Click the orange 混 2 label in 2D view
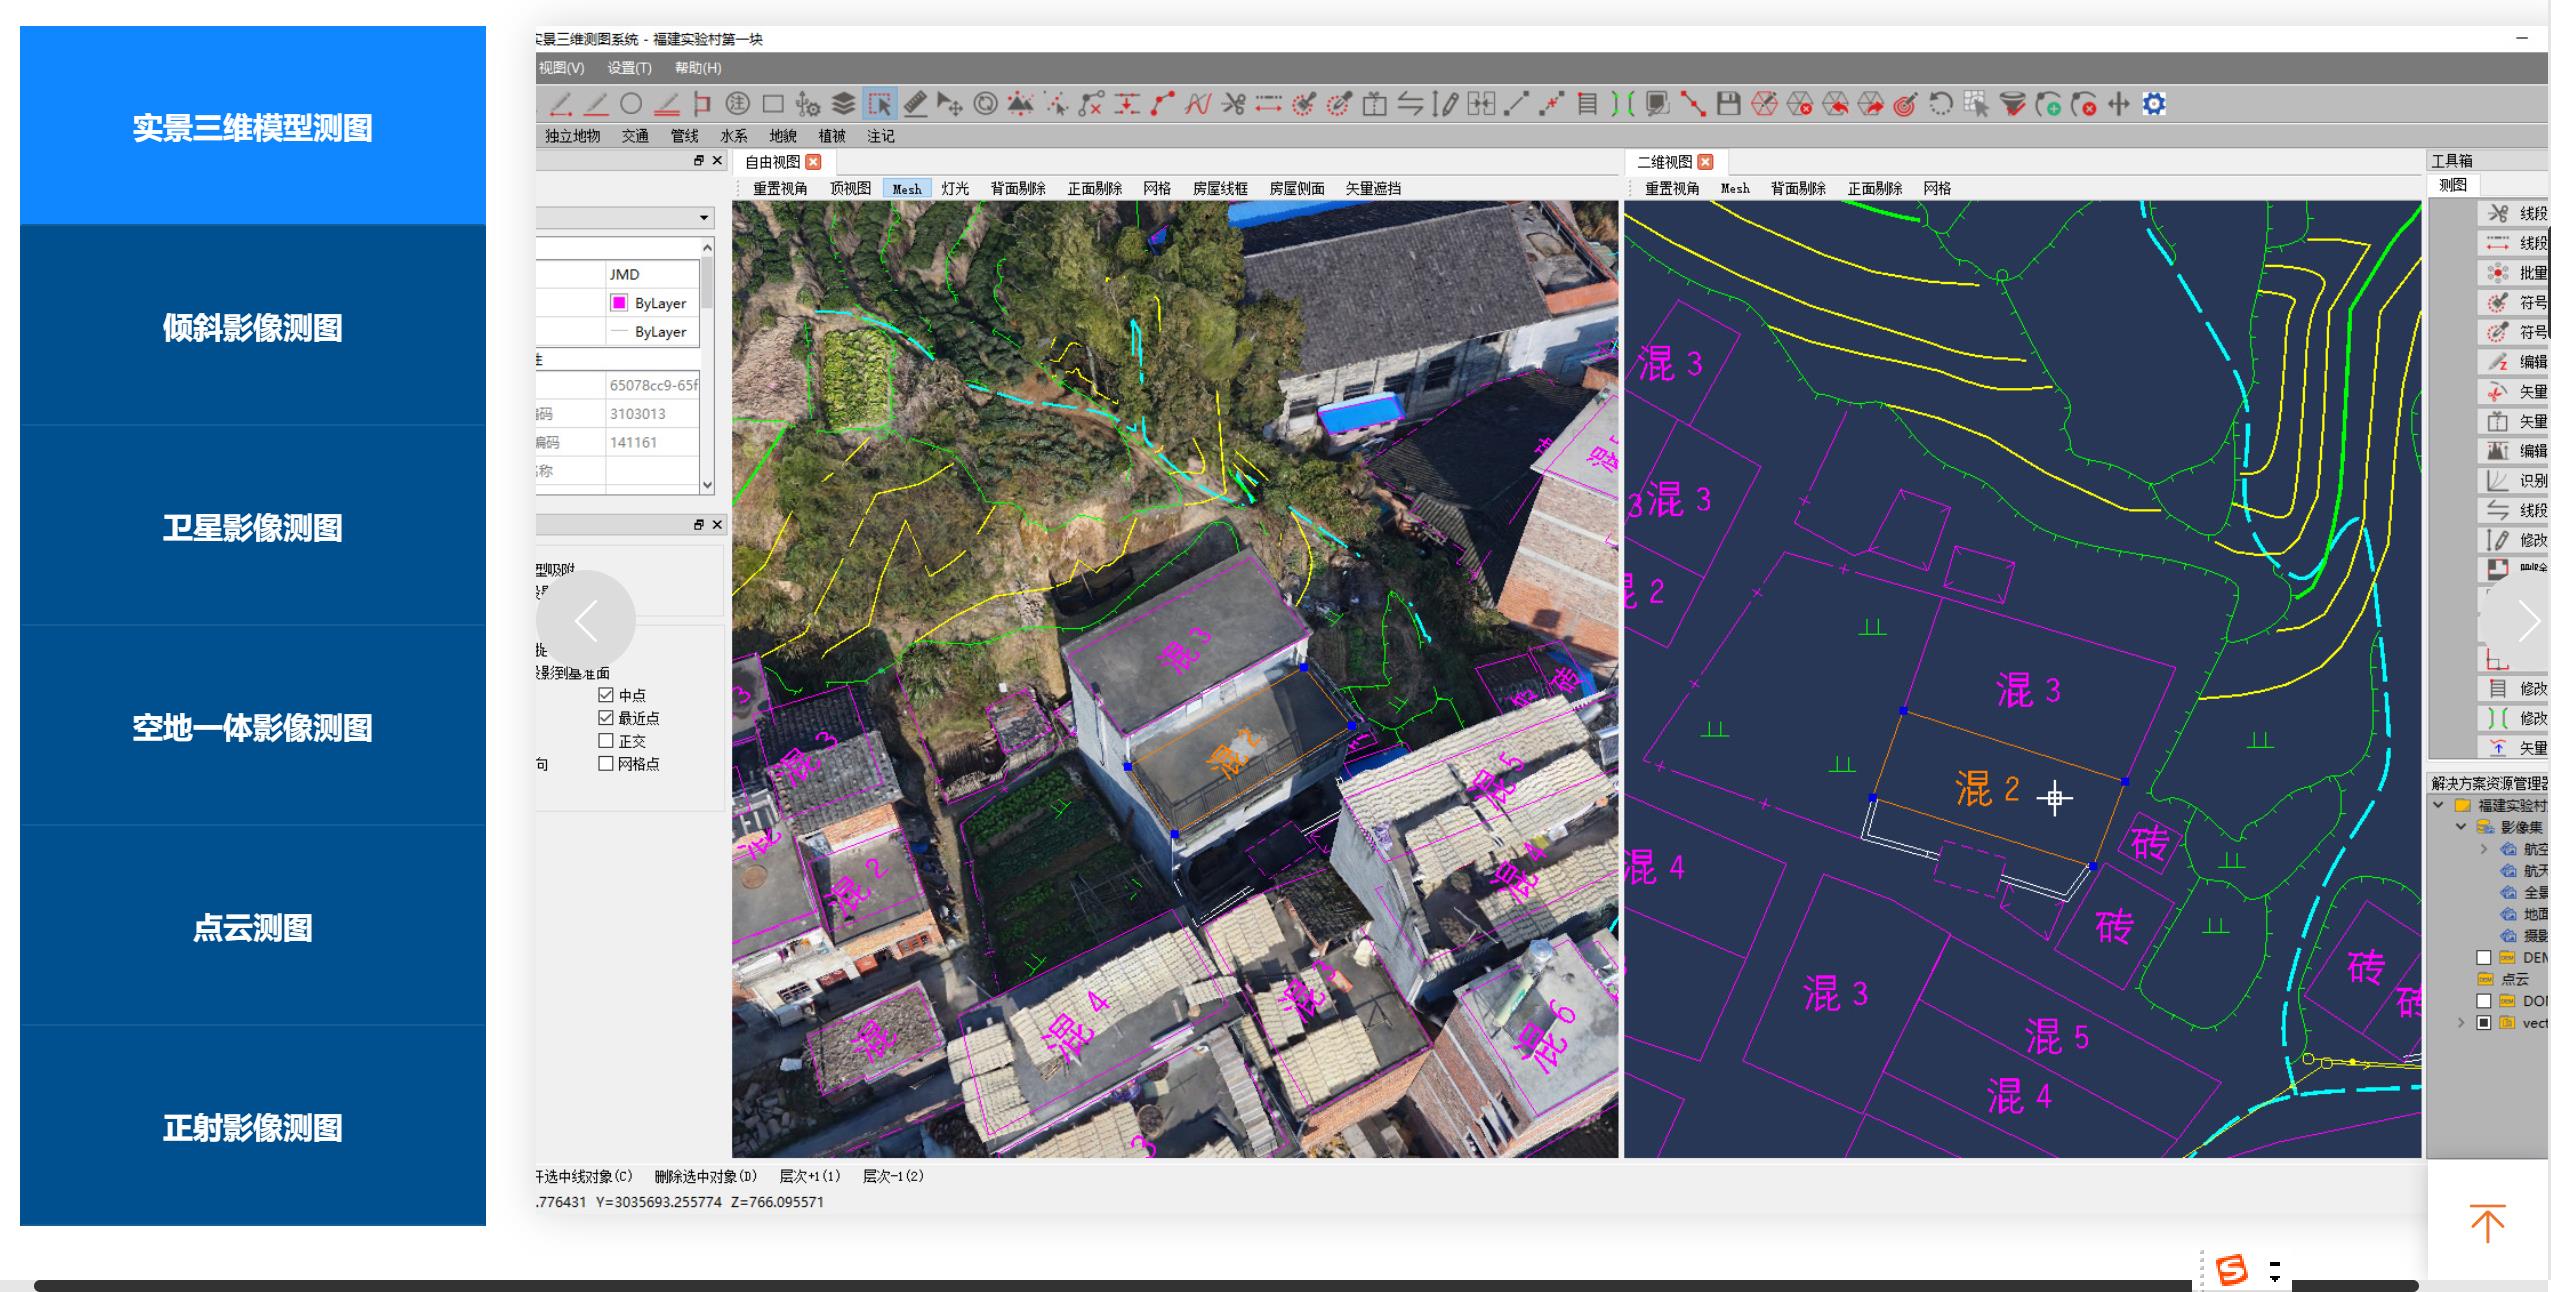The image size is (2551, 1292). pyautogui.click(x=1987, y=789)
